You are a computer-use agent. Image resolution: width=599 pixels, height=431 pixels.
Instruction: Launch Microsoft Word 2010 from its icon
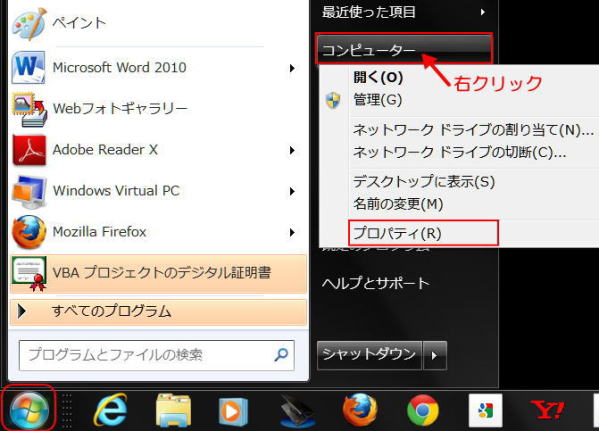coord(29,68)
